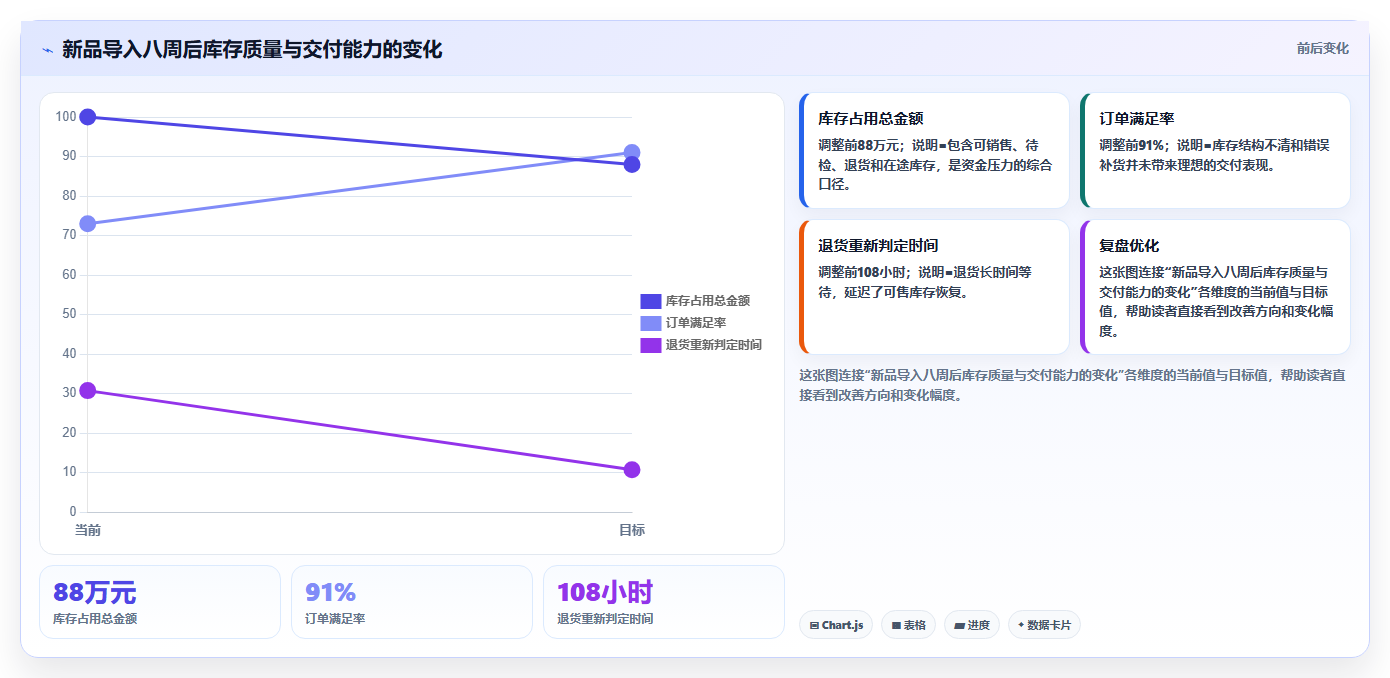1390x678 pixels.
Task: Click the 表格 tag icon
Action: (896, 626)
